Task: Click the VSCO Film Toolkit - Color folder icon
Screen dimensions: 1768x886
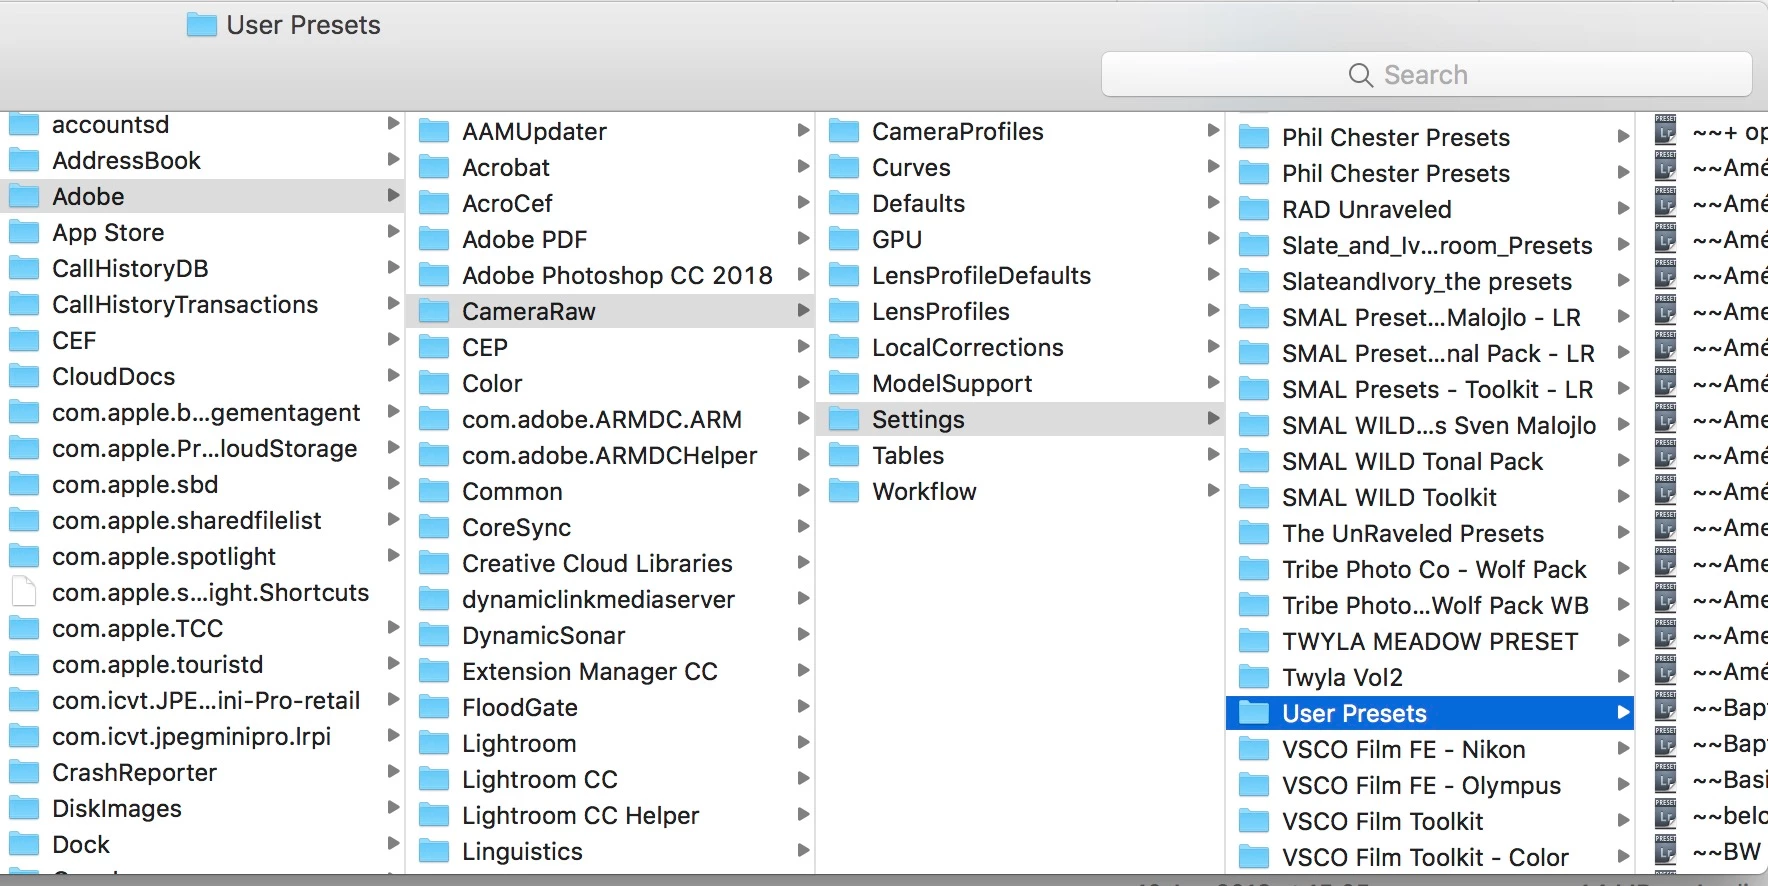Action: pos(1254,857)
